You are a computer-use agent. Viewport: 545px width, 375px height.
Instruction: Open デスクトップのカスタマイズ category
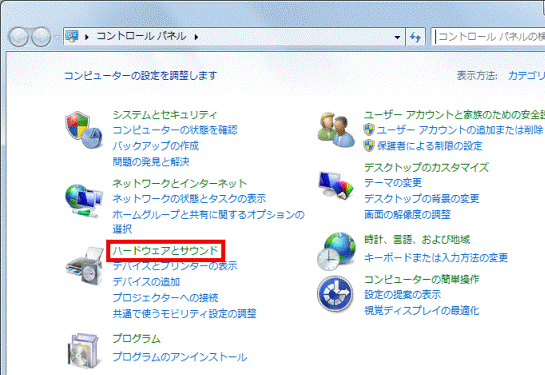click(x=426, y=168)
